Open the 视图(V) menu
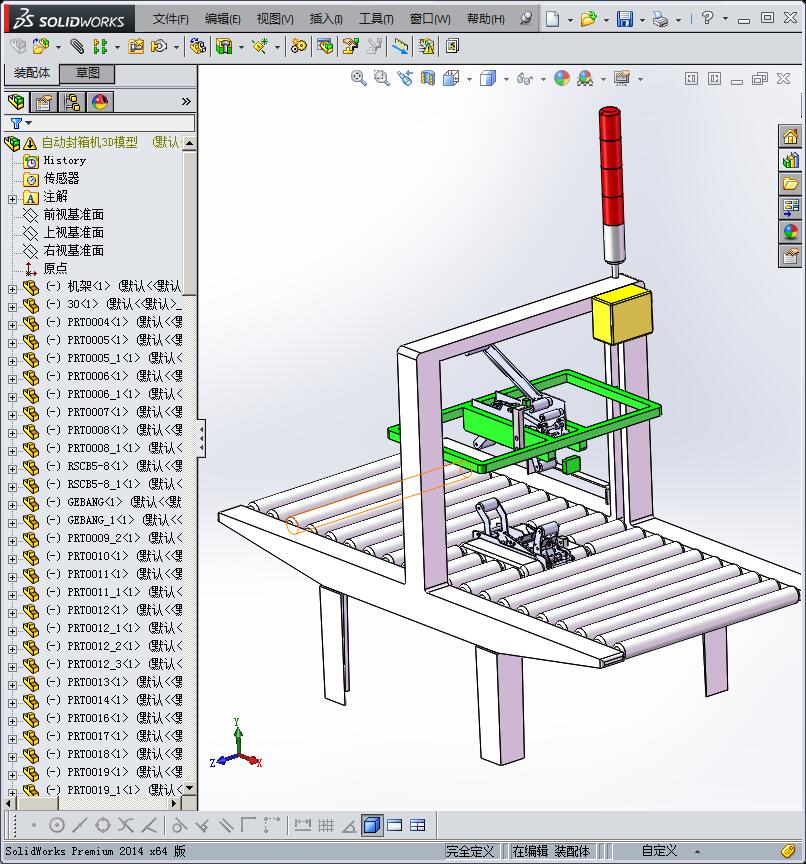 (275, 19)
